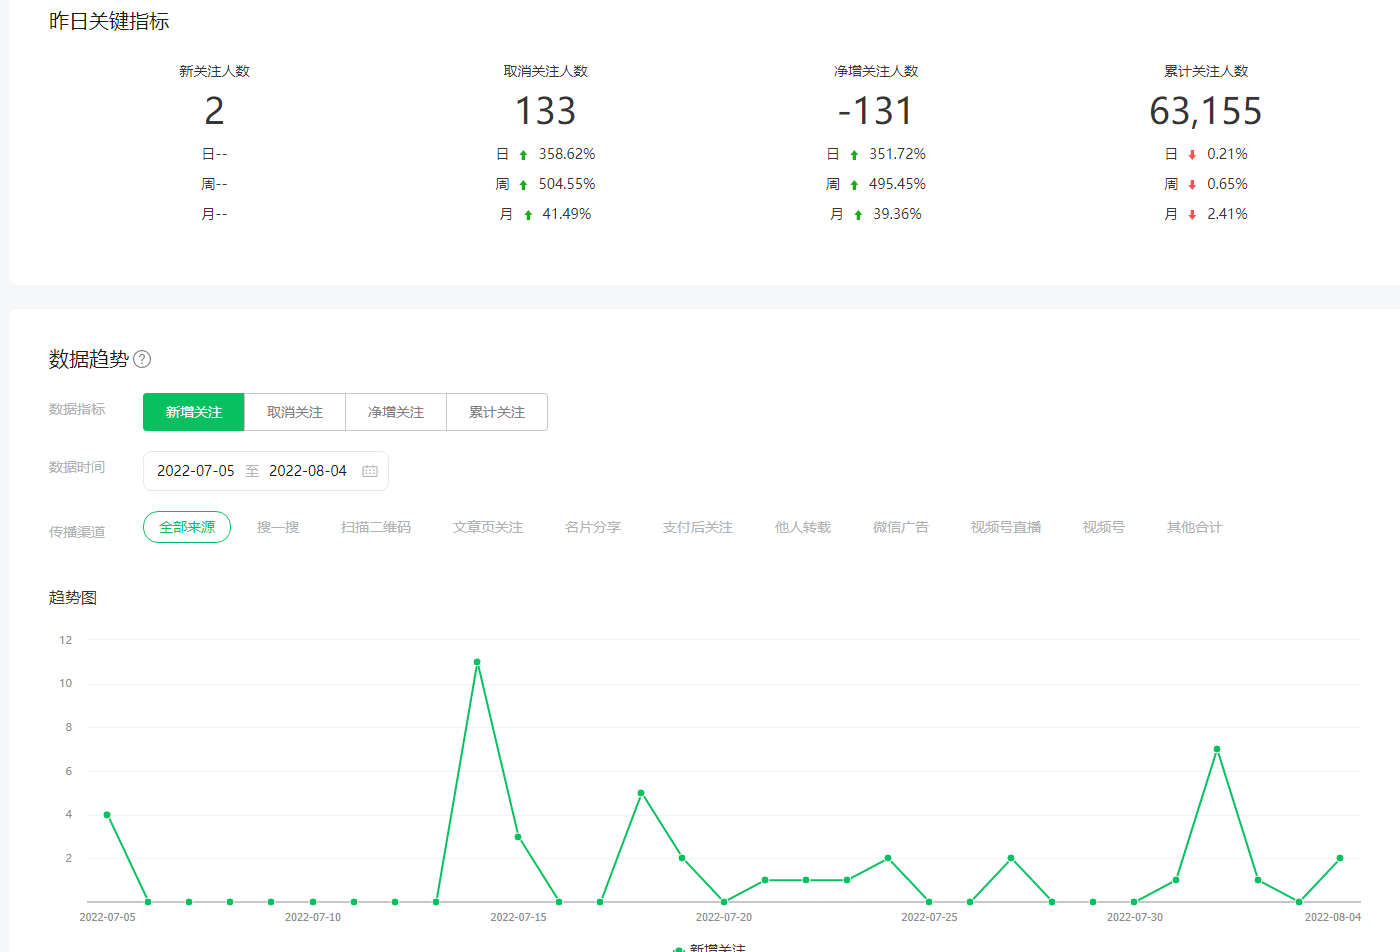Screen dimensions: 1400x952
Task: Select the 全部来源 channel filter
Action: [187, 527]
